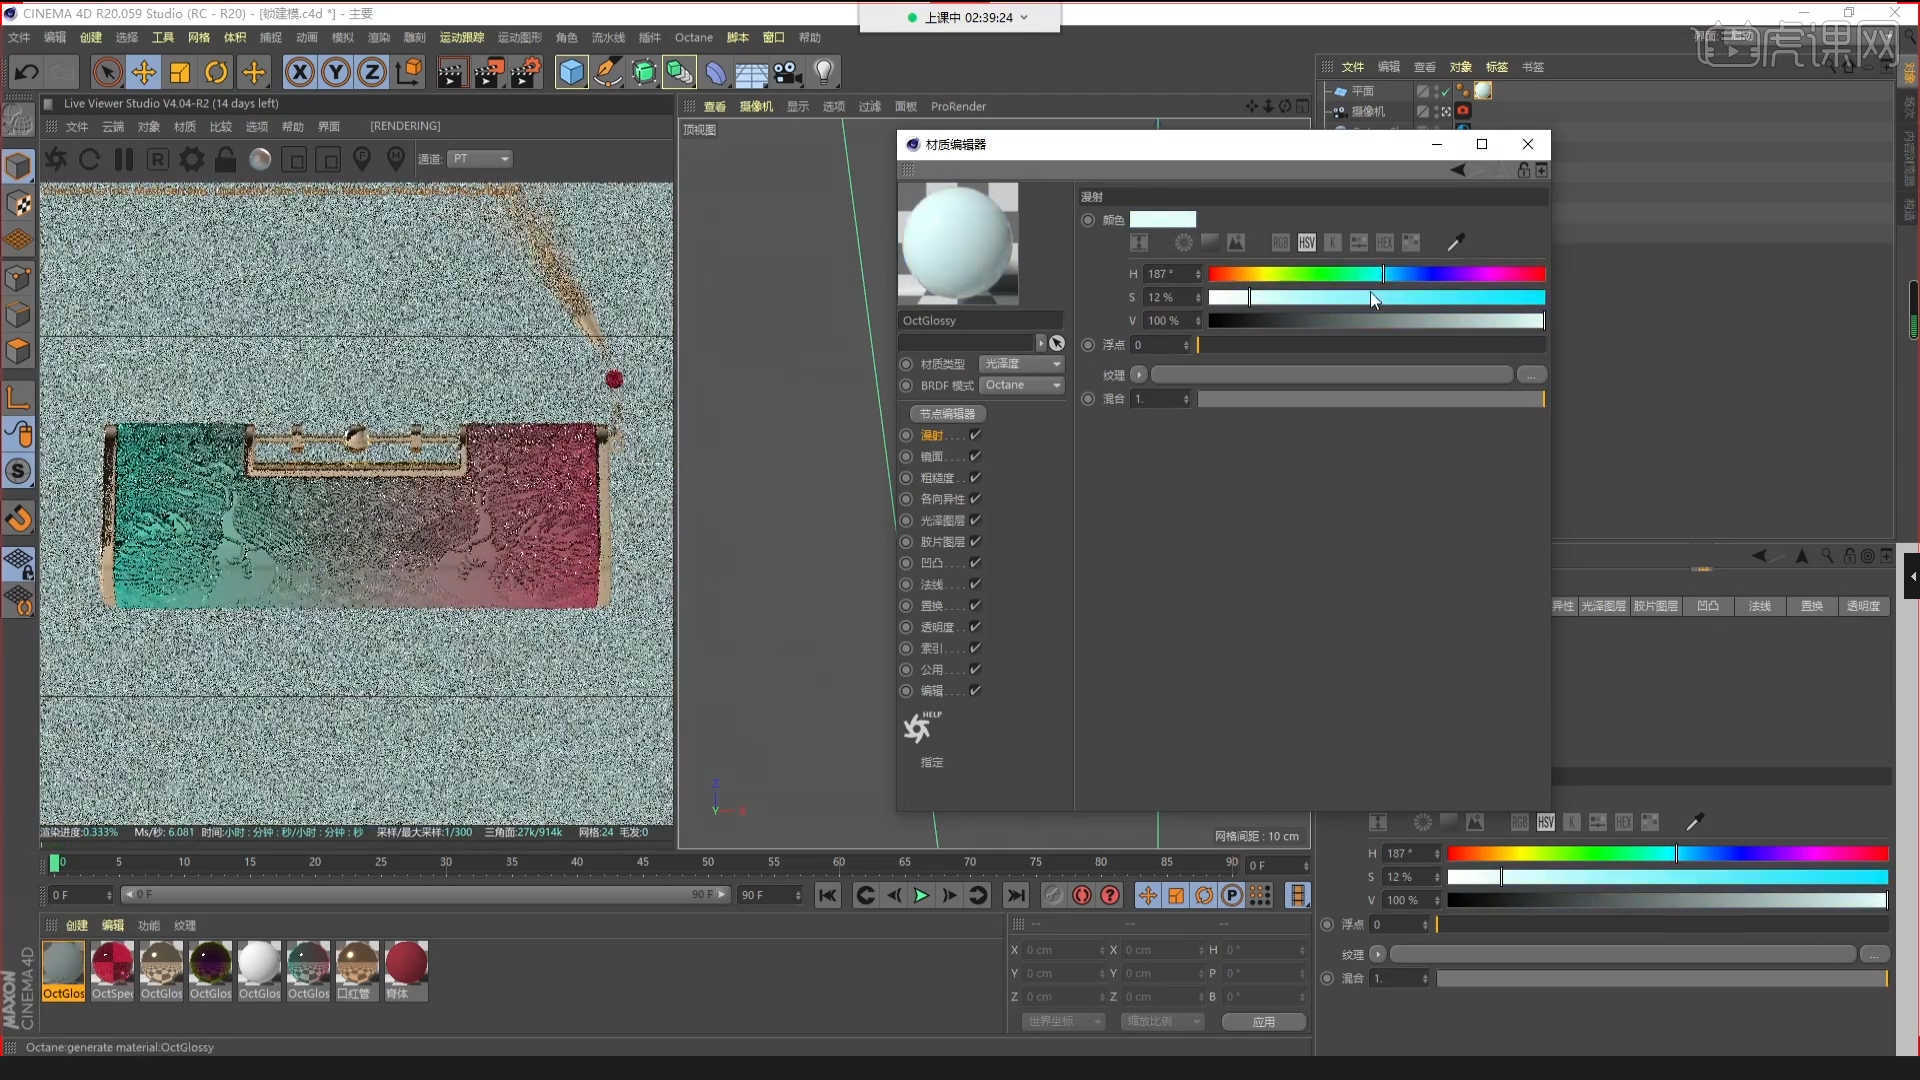Click Render View clapperboard icon

pyautogui.click(x=451, y=72)
